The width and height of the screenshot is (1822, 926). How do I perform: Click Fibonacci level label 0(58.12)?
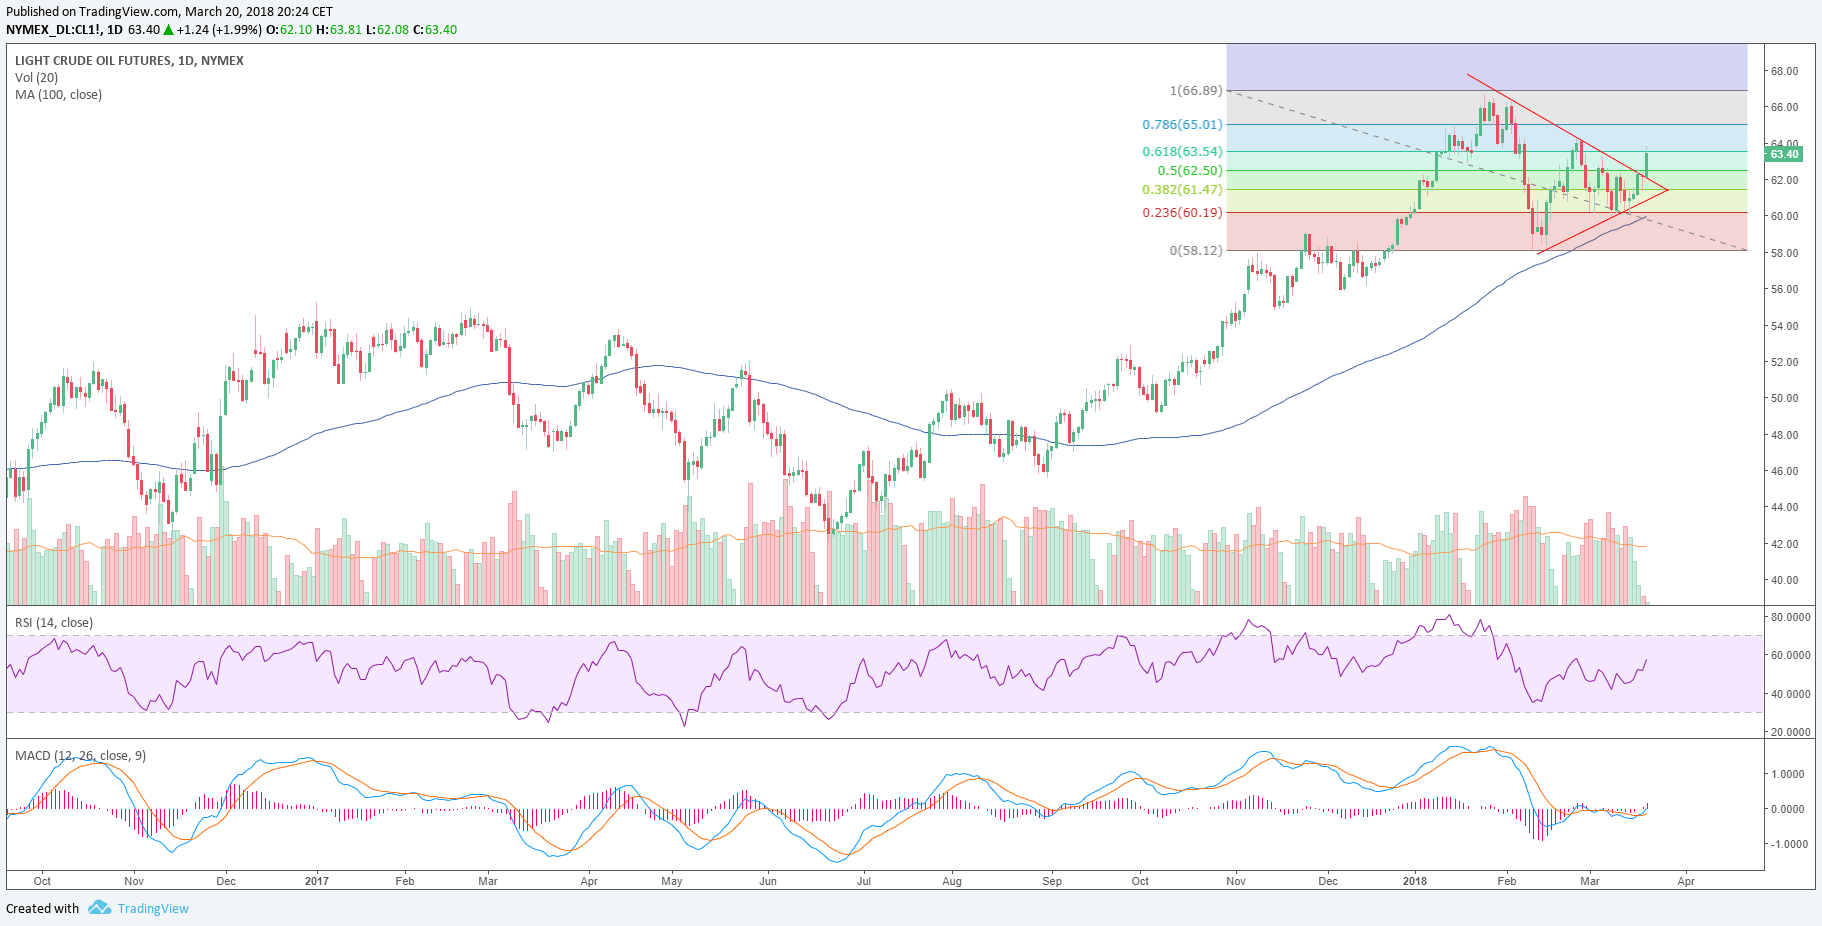(x=1196, y=250)
